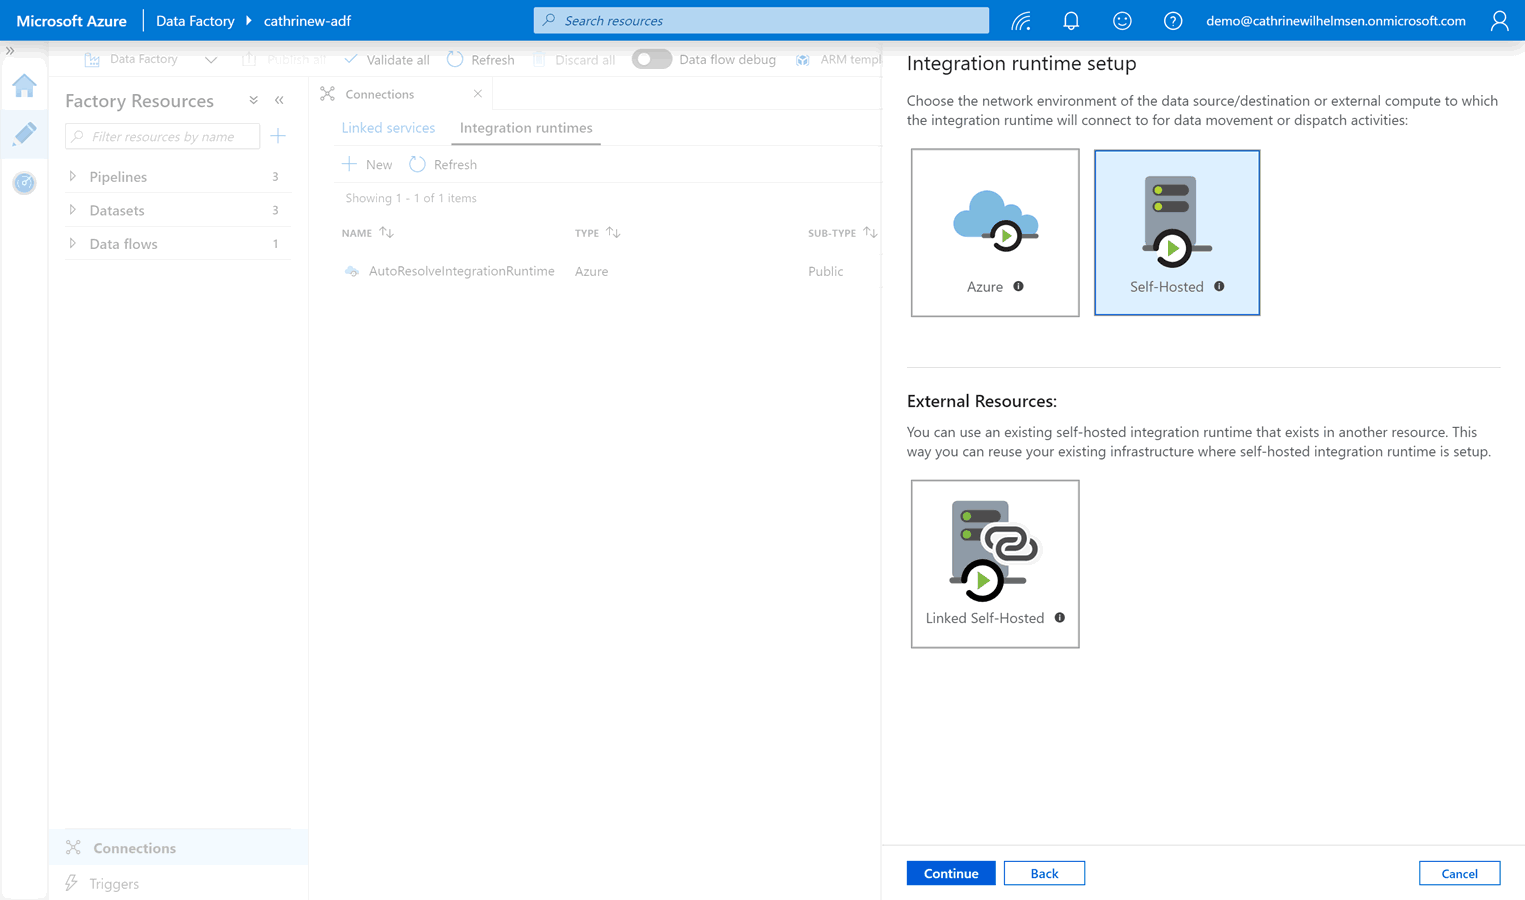Click the add resource plus icon
The image size is (1525, 900).
pos(278,136)
